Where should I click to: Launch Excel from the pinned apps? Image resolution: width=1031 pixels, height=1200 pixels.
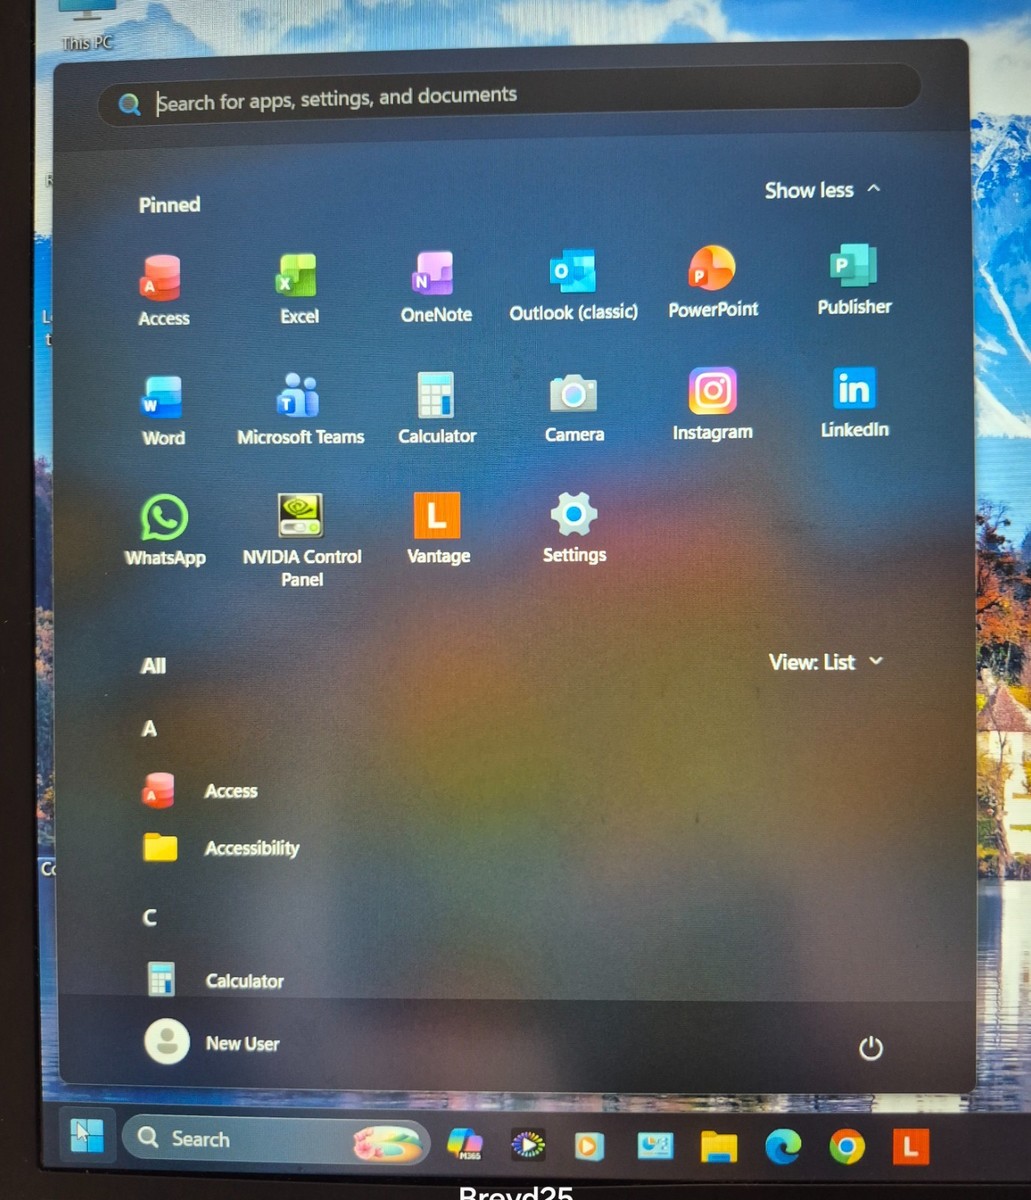point(298,288)
